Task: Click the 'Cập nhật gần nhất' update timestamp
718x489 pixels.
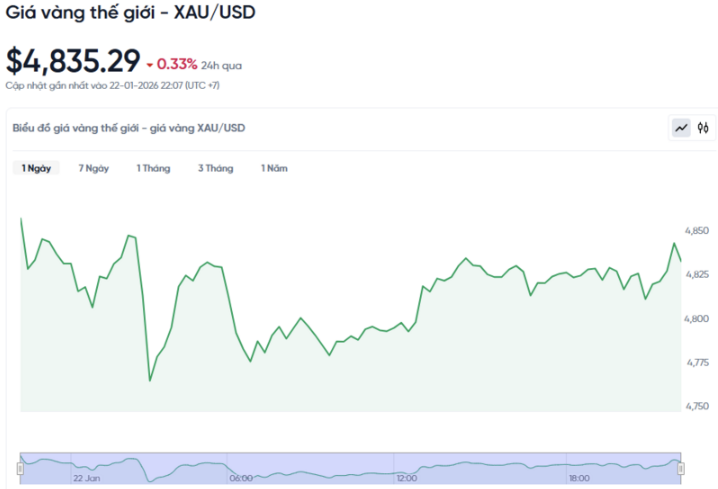Action: [113, 87]
